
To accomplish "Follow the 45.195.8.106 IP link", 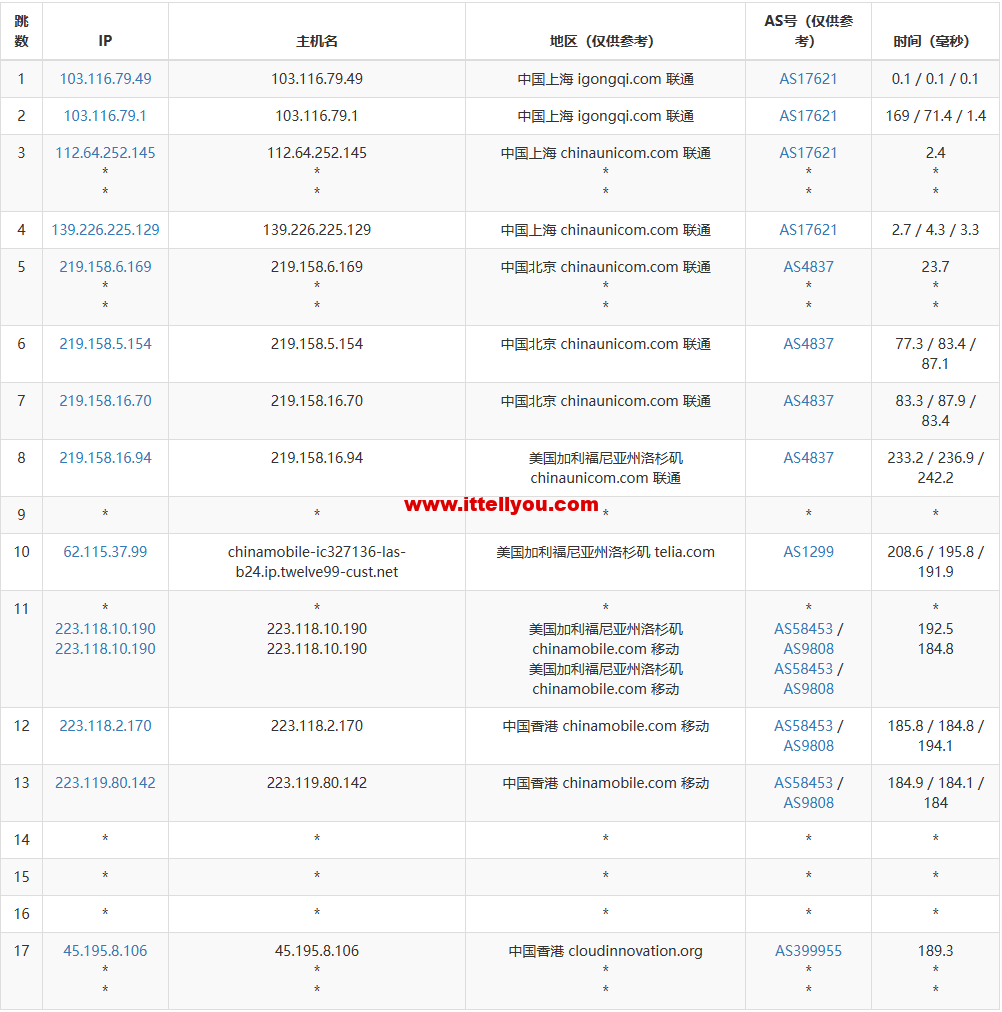I will tap(105, 951).
